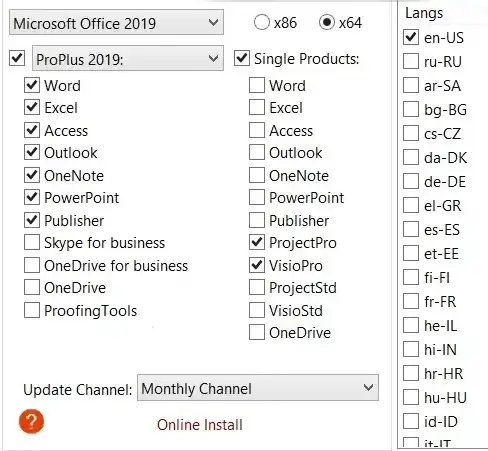Uncheck the en-US language
Image resolution: width=488 pixels, height=451 pixels.
(x=411, y=37)
